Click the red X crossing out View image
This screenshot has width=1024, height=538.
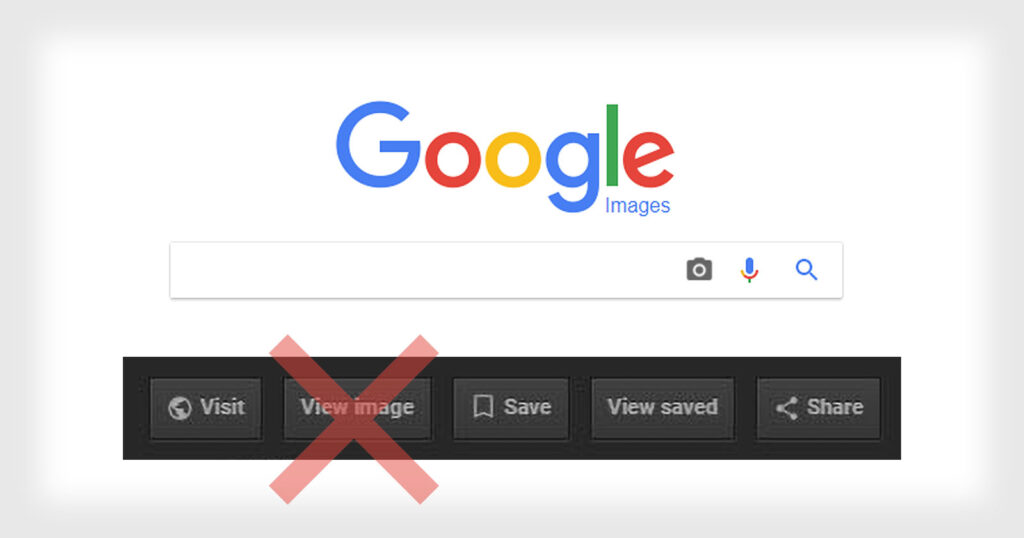353,419
